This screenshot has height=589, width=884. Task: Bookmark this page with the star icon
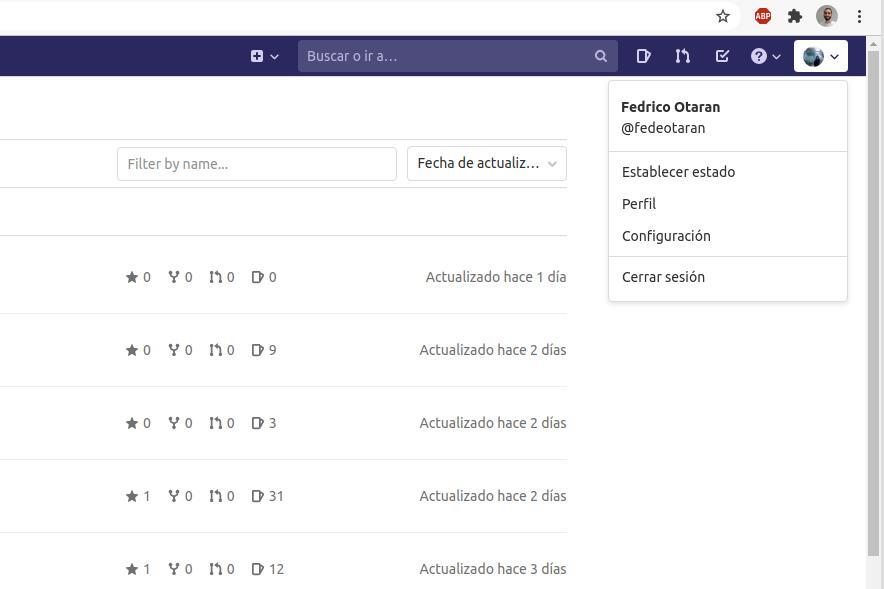723,16
